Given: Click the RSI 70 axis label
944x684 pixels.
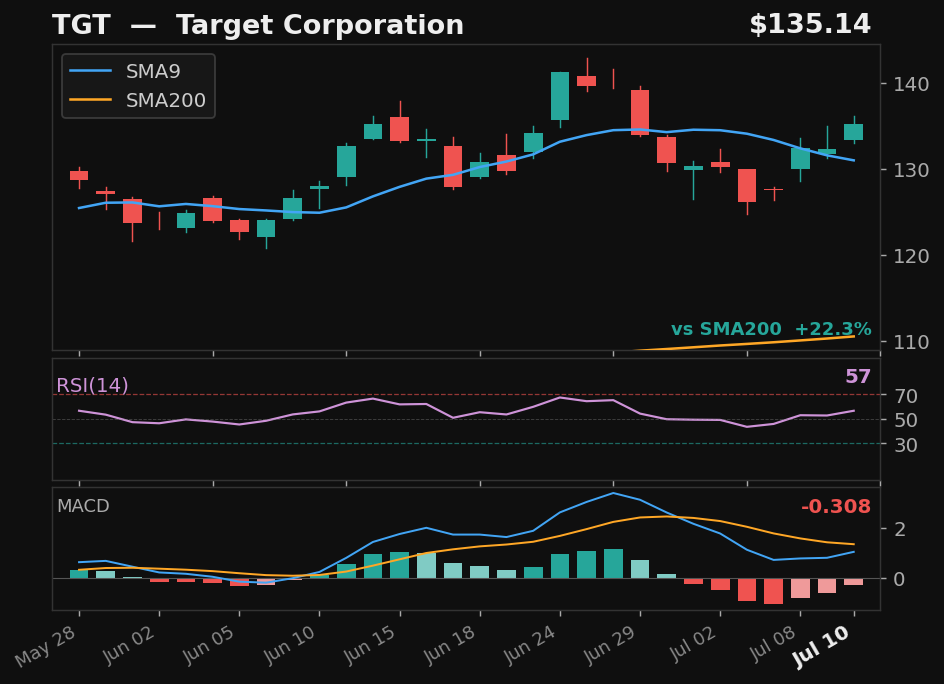Looking at the screenshot, I should click(x=905, y=396).
